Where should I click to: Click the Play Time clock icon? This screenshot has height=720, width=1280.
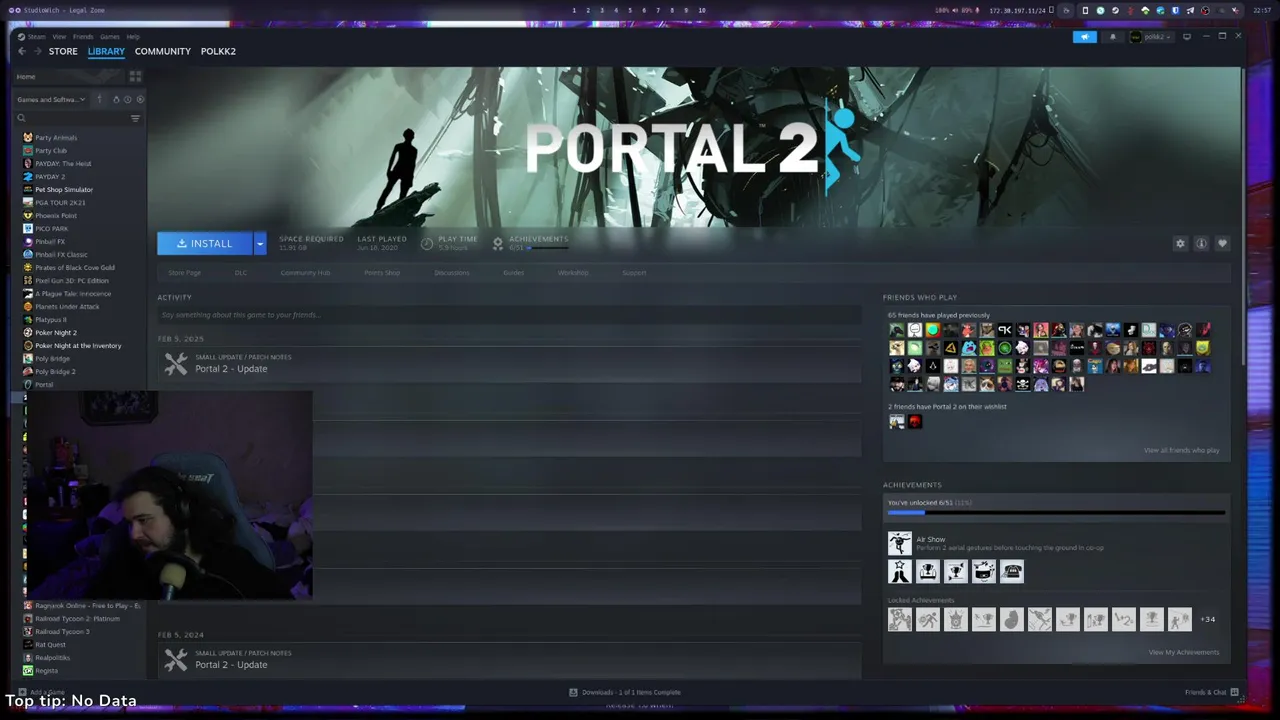tap(427, 243)
